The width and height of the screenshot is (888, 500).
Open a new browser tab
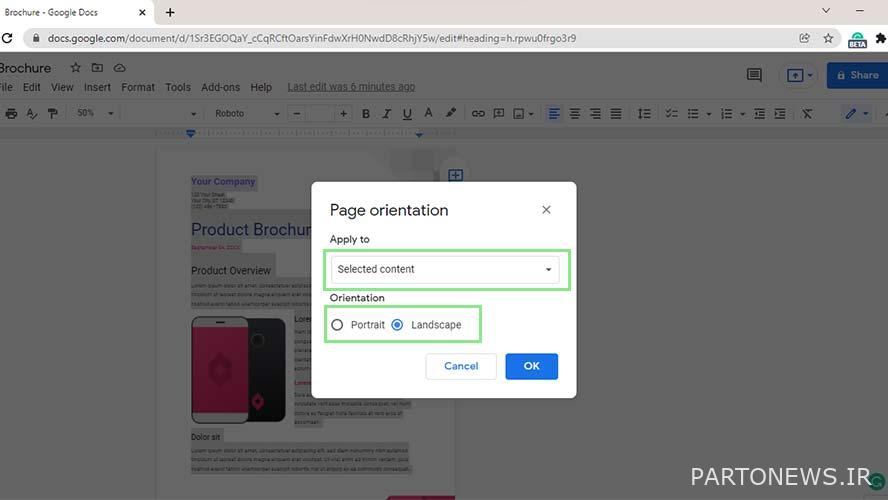tap(170, 12)
